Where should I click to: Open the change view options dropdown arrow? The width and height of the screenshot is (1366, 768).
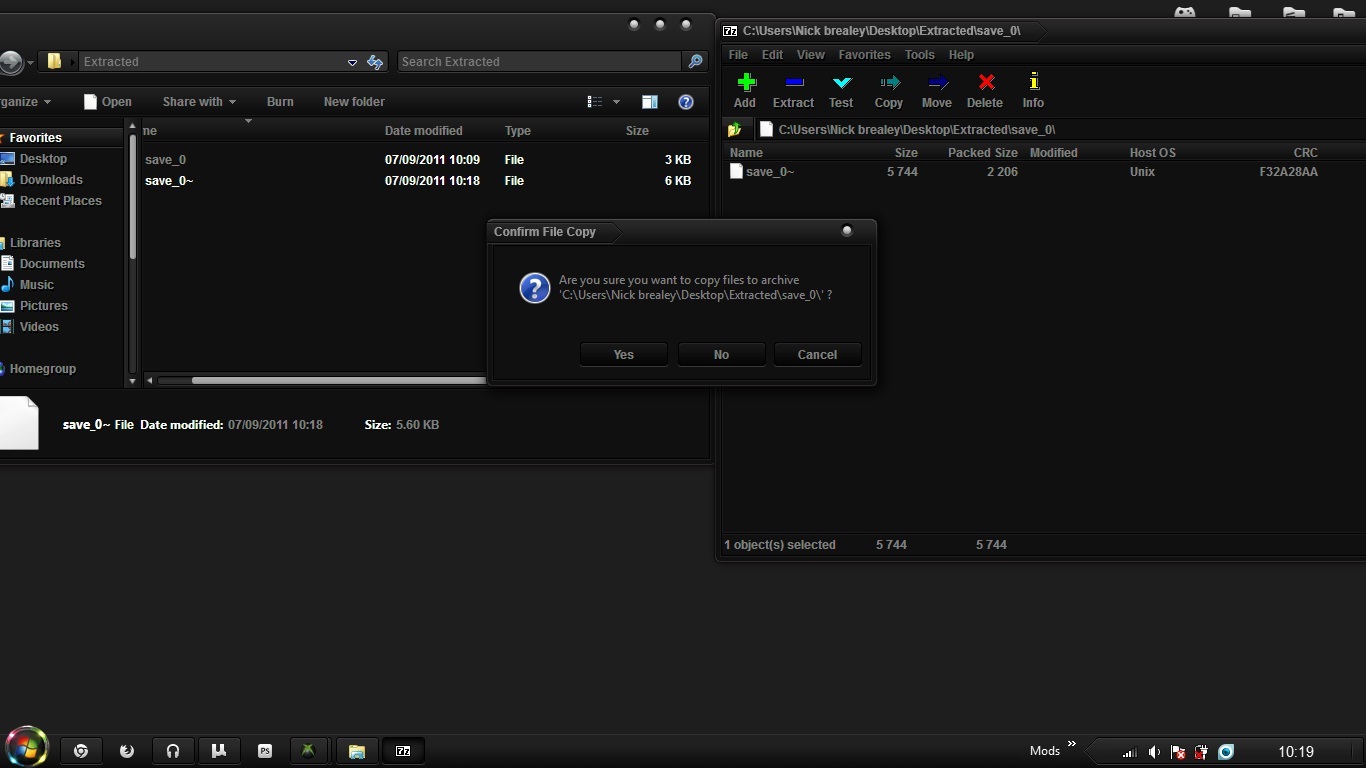616,102
